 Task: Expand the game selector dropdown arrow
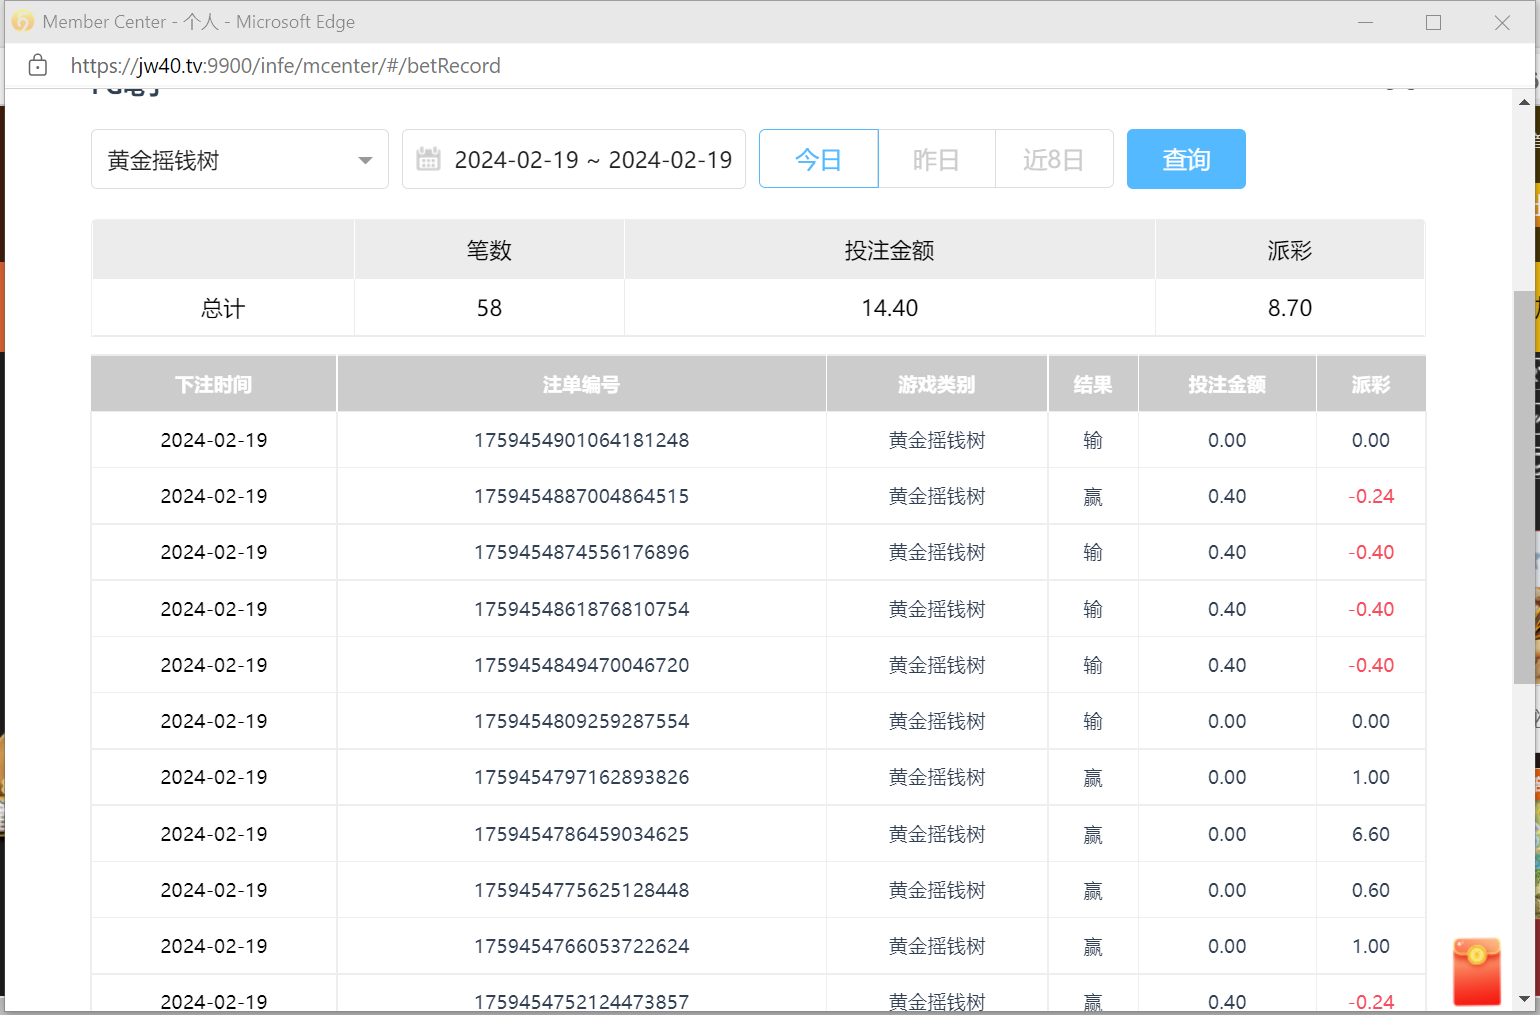coord(365,160)
